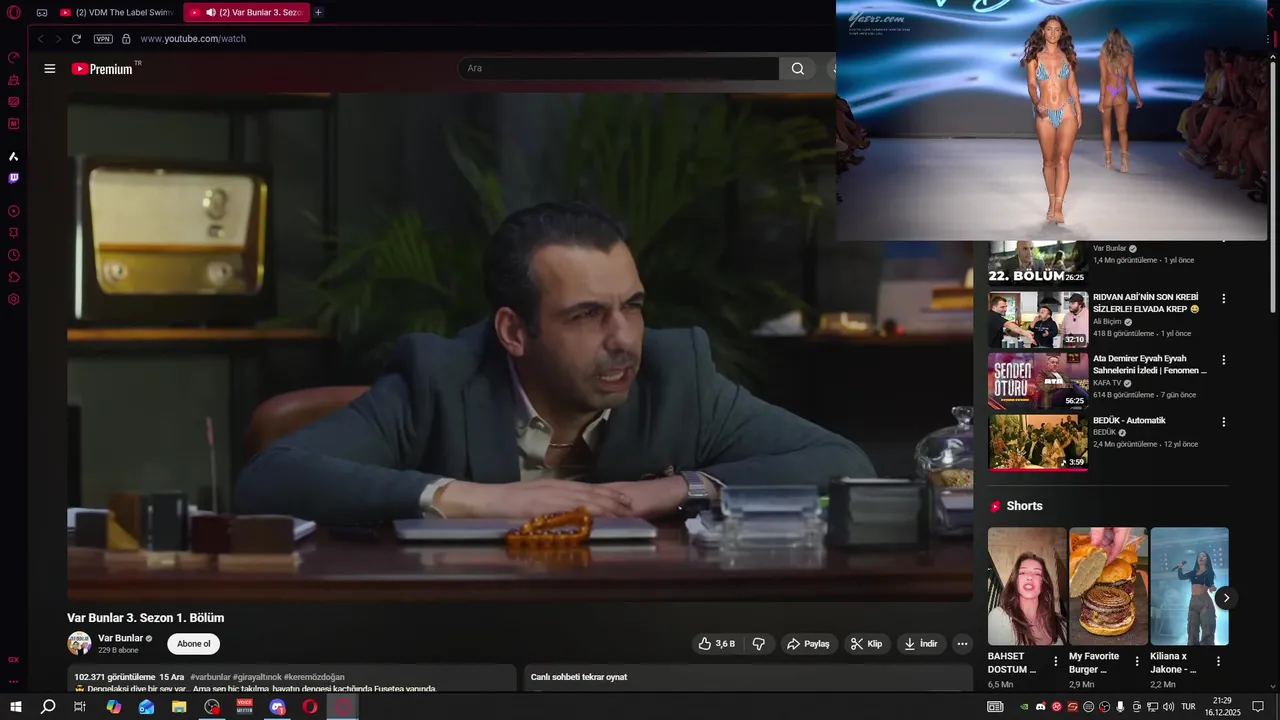Open Task View on taskbar
The width and height of the screenshot is (1280, 720).
pyautogui.click(x=80, y=707)
